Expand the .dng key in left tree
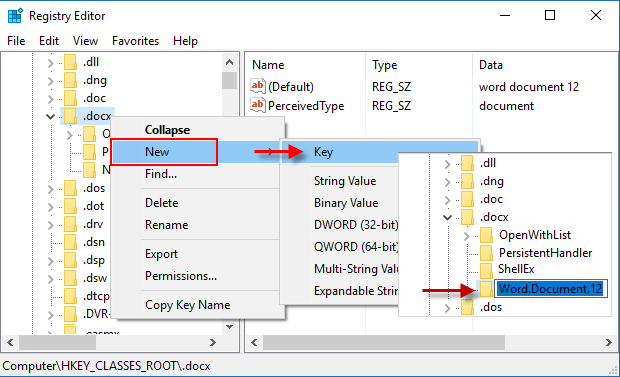The width and height of the screenshot is (620, 377). coord(50,81)
